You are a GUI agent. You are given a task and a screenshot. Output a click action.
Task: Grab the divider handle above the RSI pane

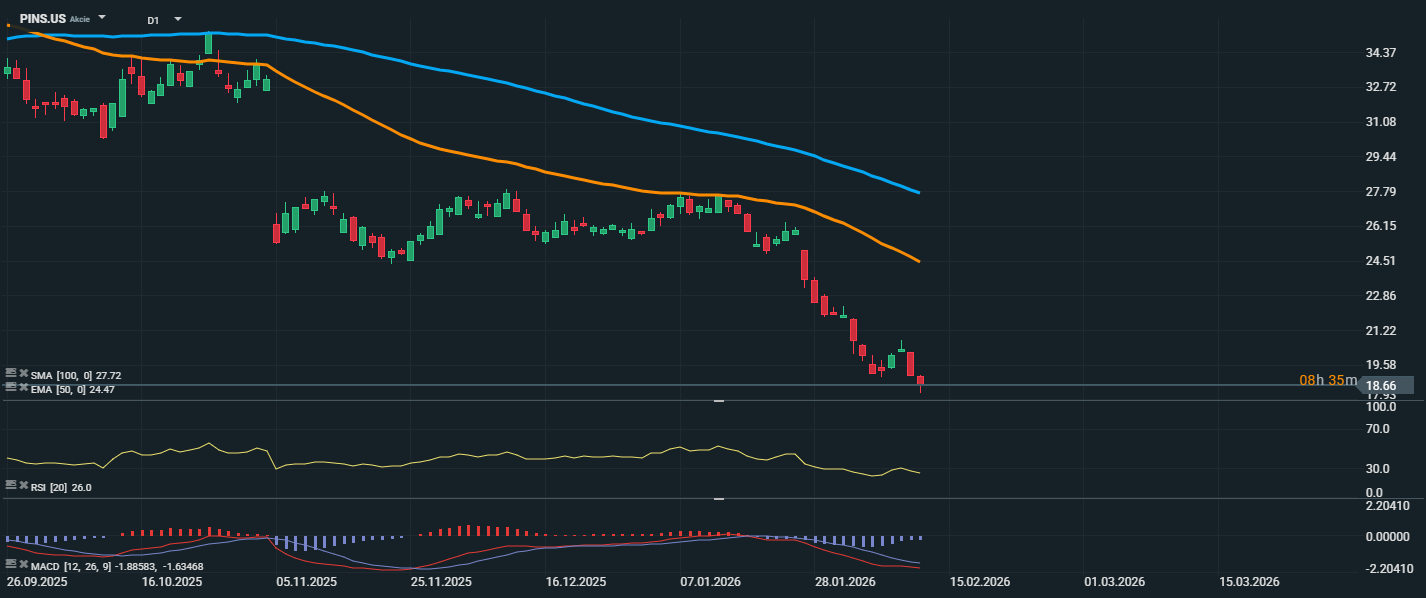pos(718,401)
